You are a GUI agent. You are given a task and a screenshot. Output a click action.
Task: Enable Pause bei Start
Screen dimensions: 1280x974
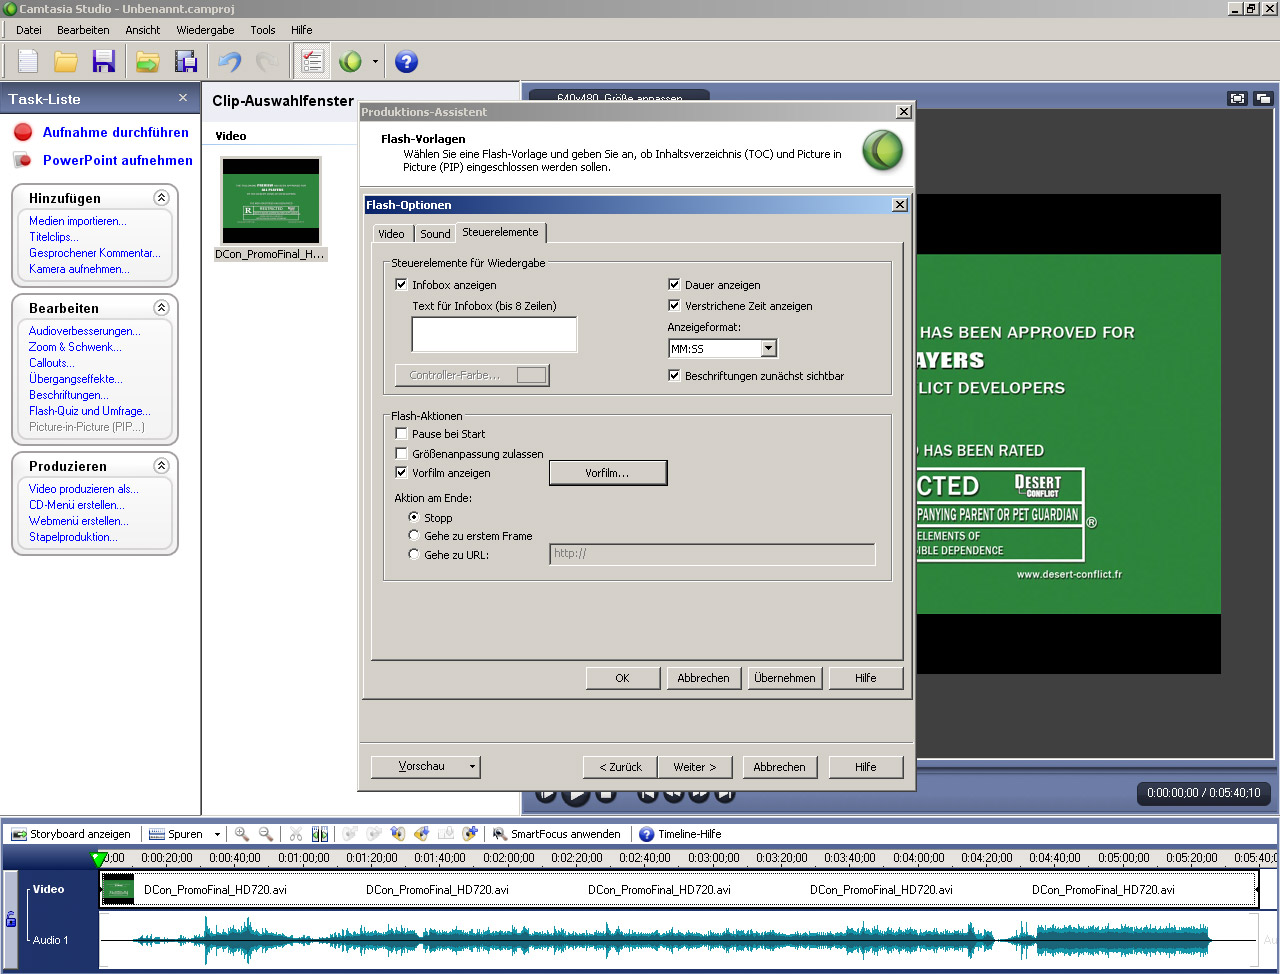tap(401, 434)
